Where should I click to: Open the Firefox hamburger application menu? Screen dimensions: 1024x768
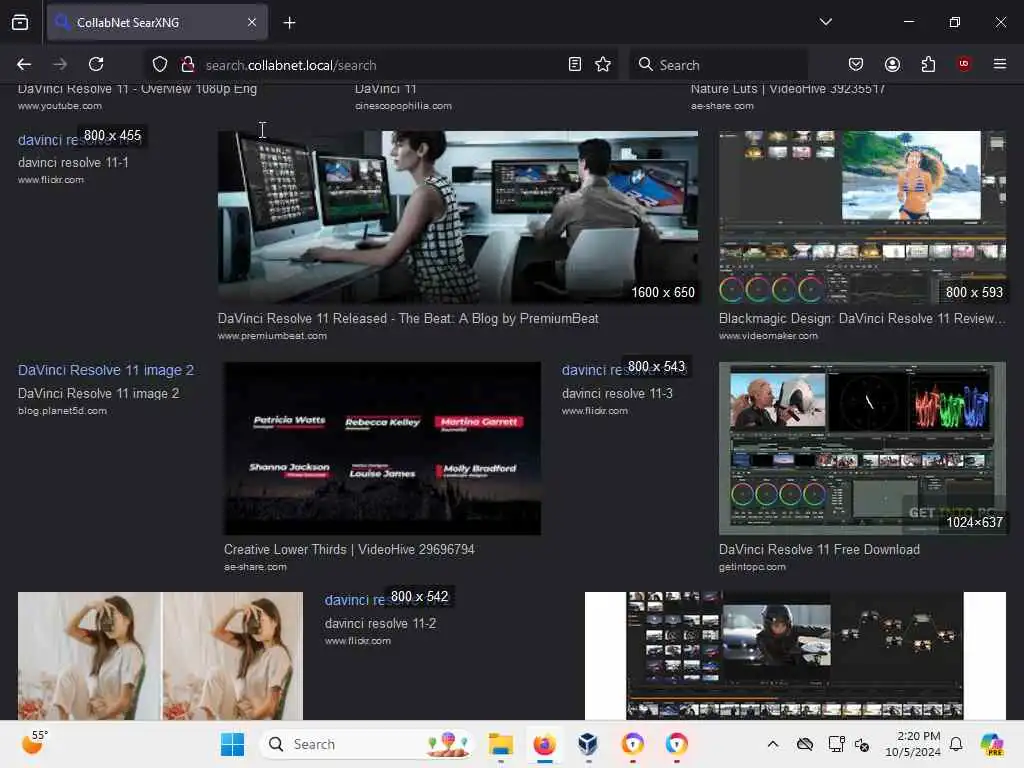(1000, 64)
